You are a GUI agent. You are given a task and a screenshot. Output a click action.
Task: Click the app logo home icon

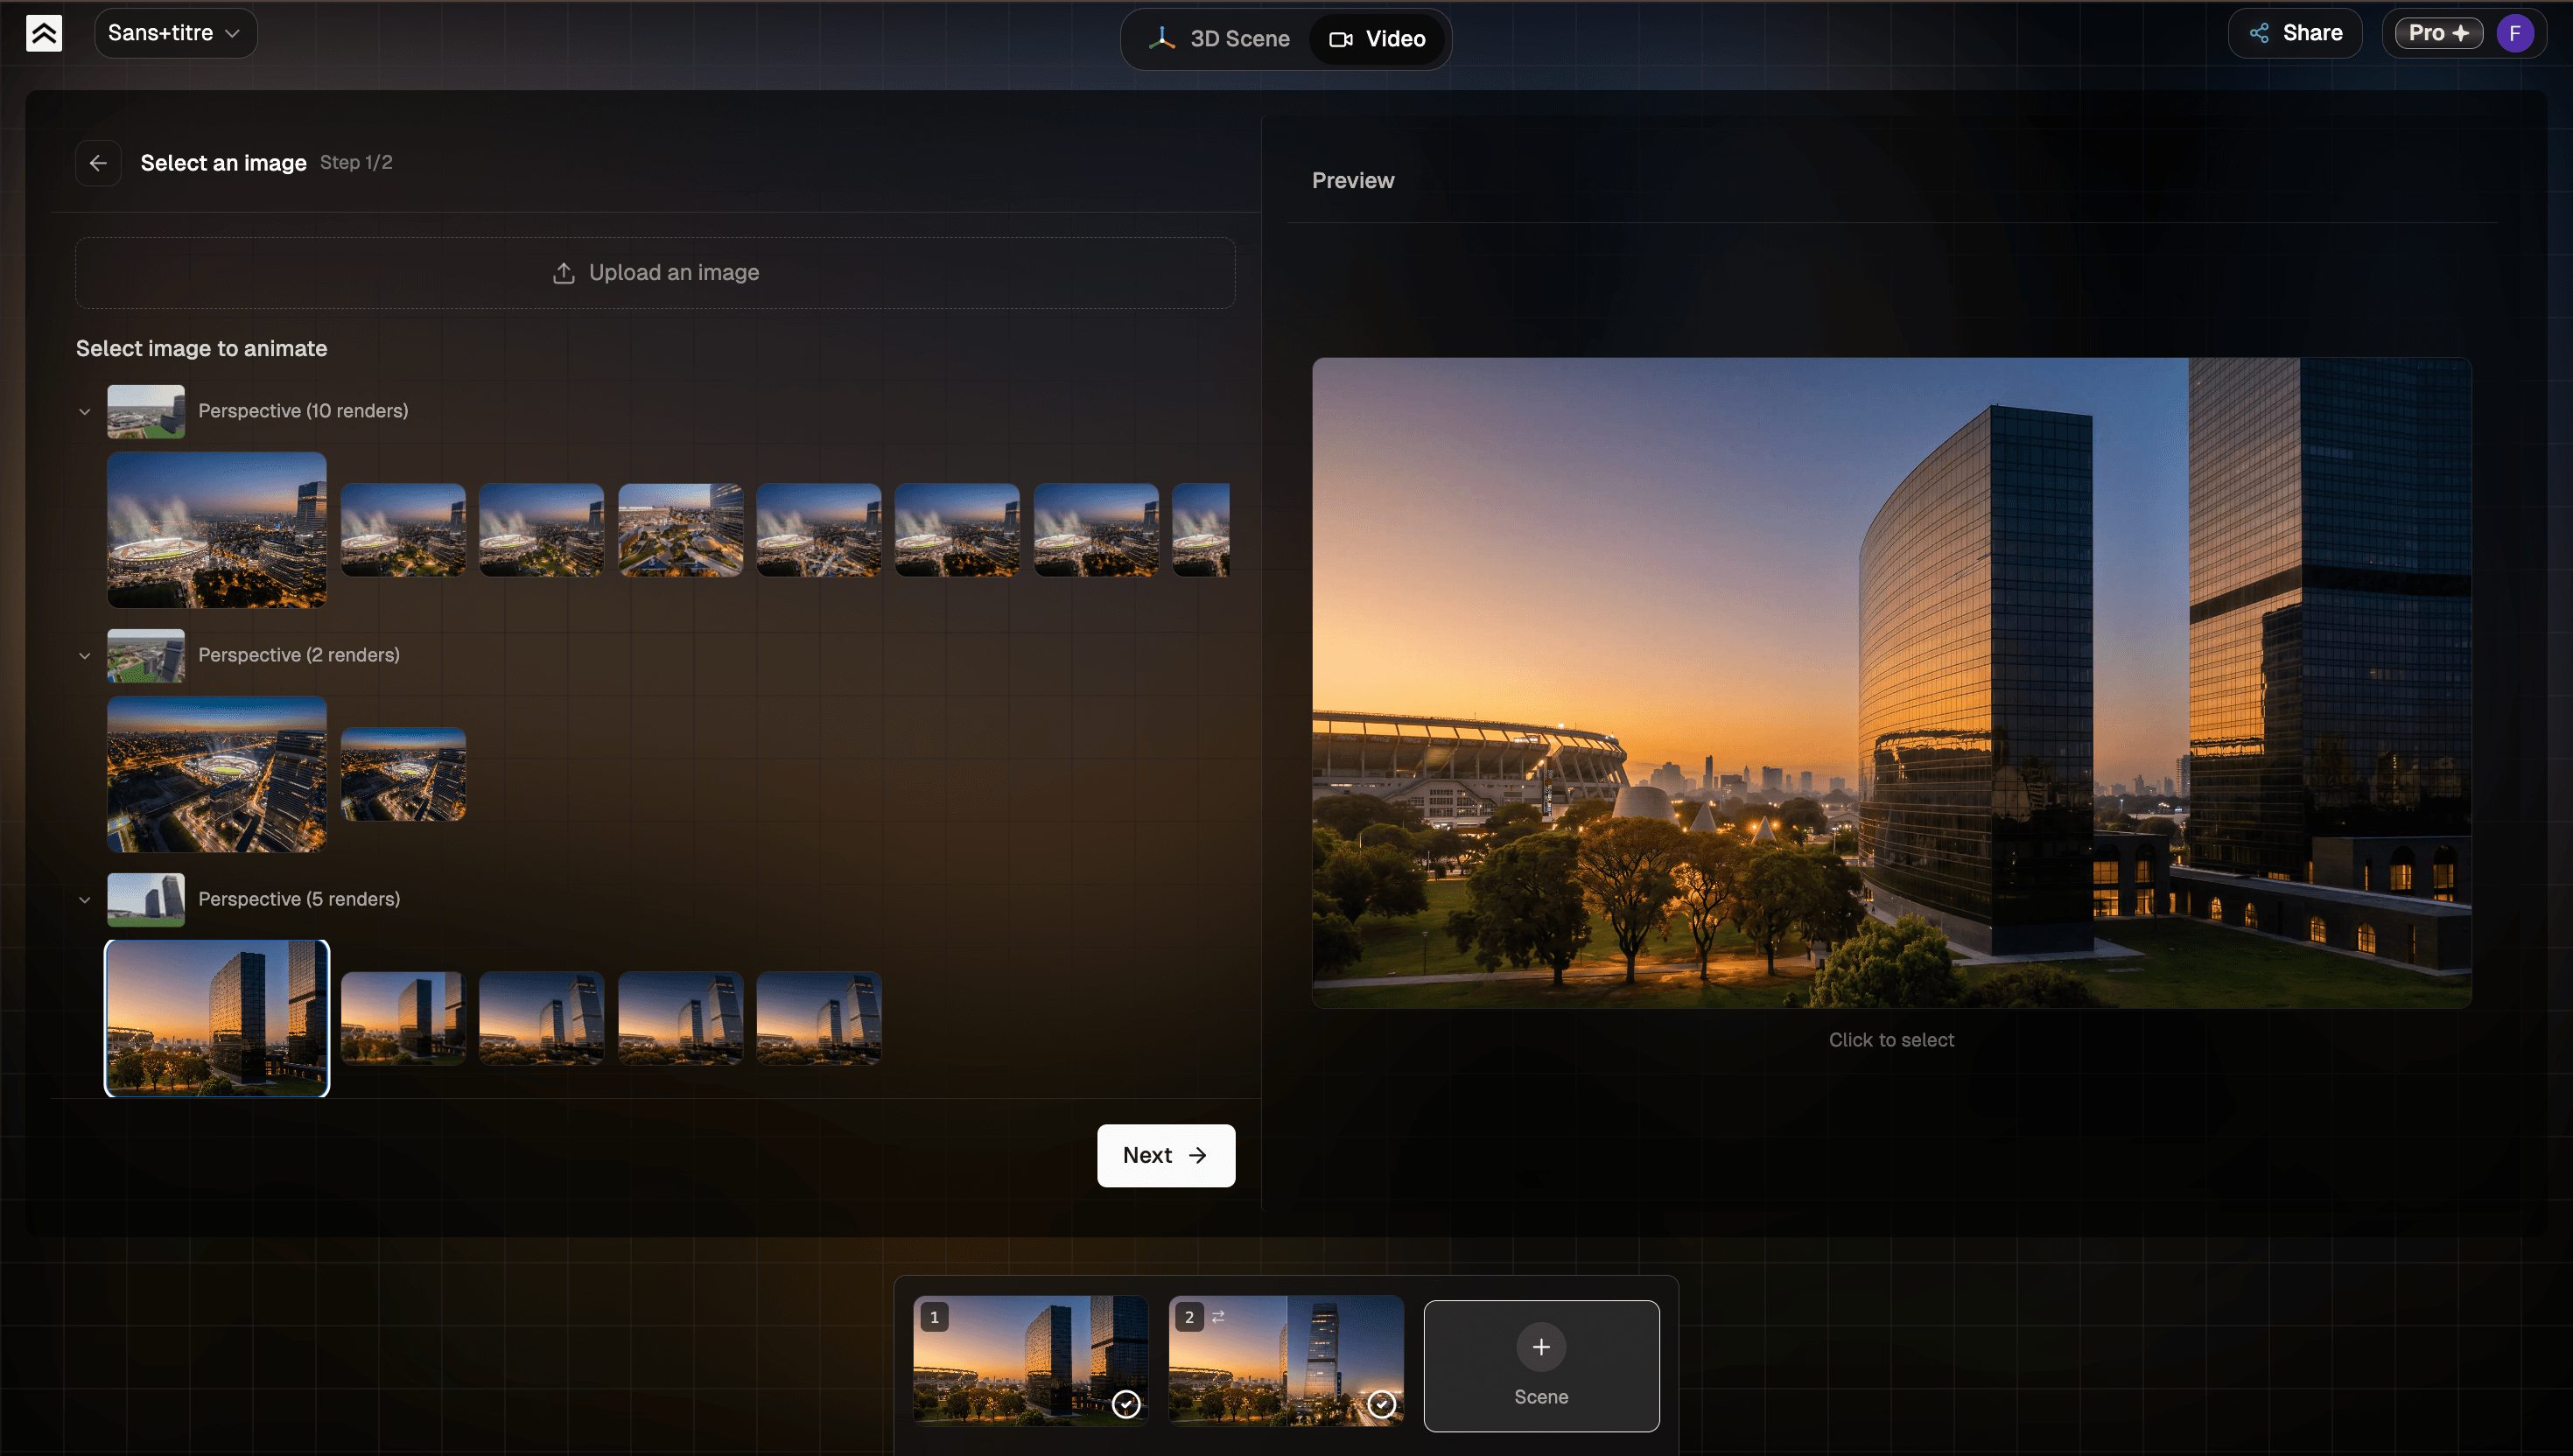(44, 33)
